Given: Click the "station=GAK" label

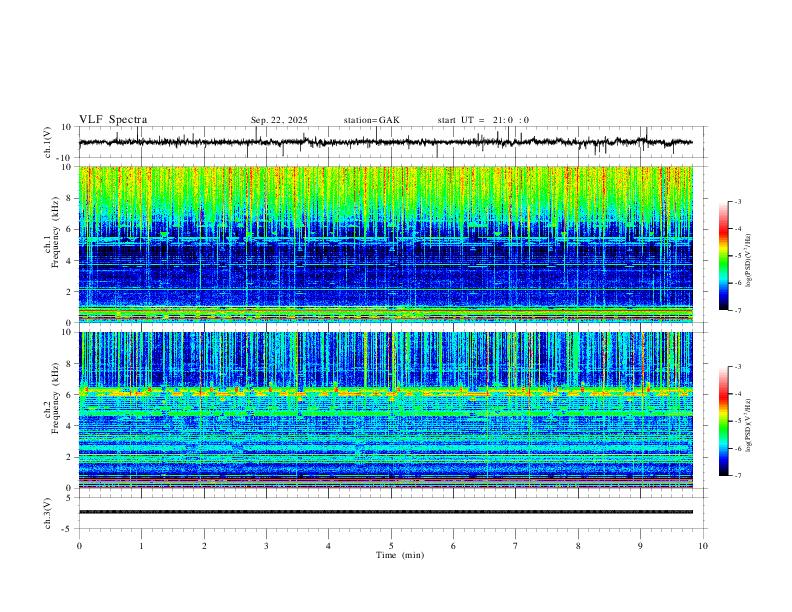Looking at the screenshot, I should [x=371, y=120].
